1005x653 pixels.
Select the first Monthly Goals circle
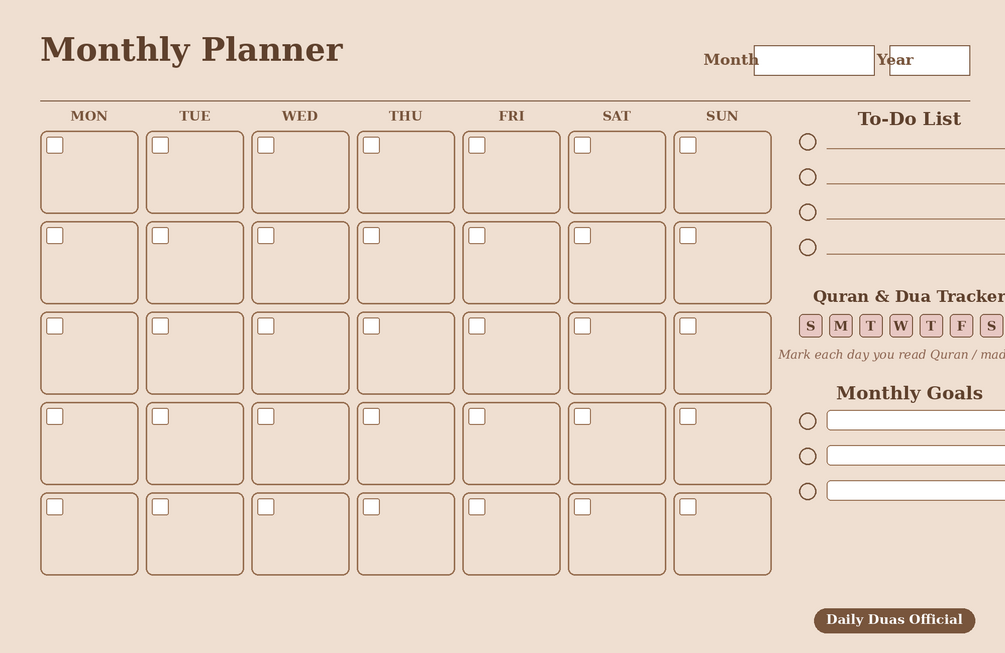808,421
